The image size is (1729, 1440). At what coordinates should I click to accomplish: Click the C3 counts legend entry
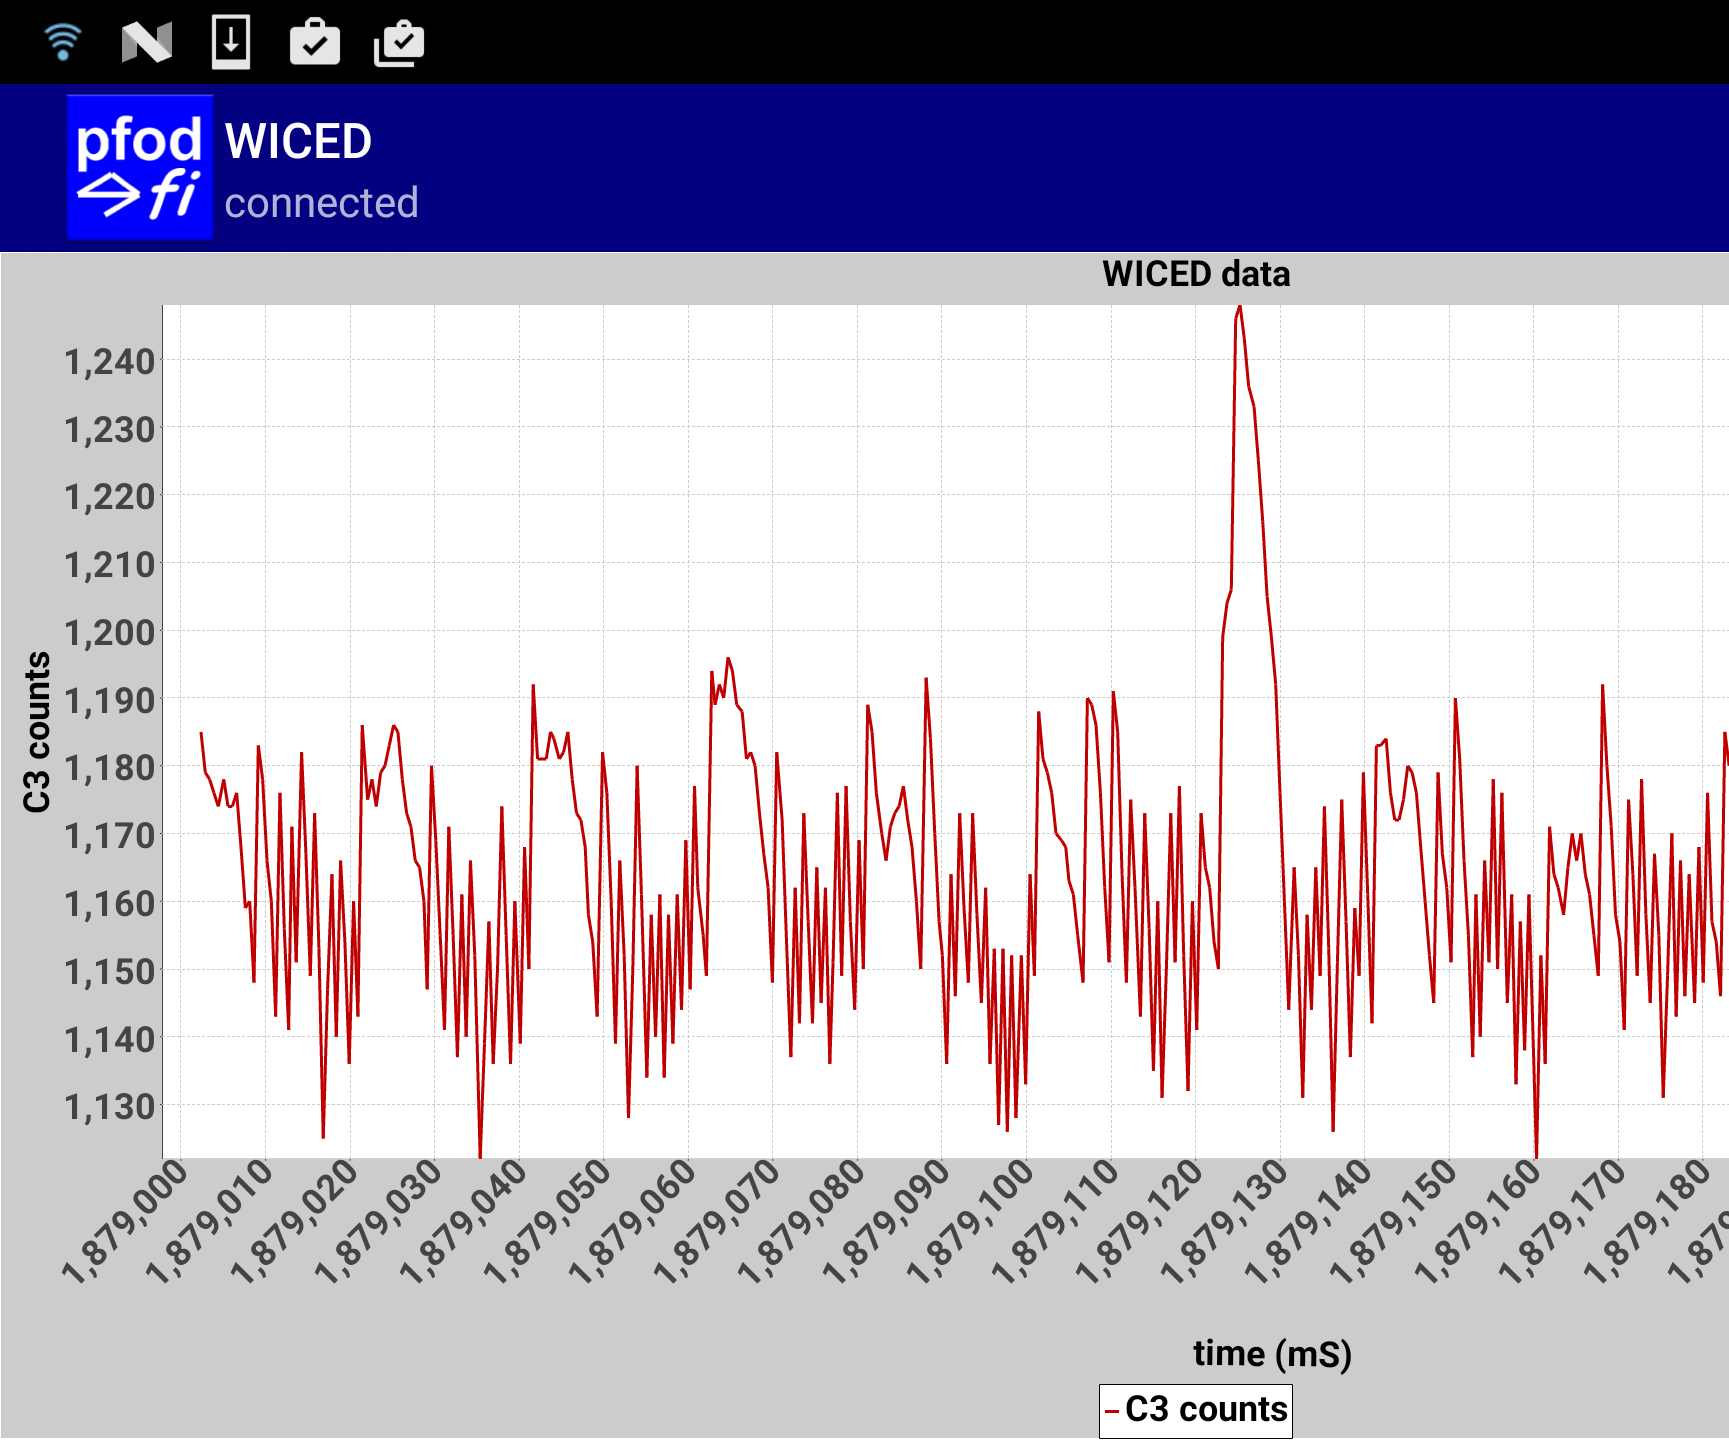click(1196, 1410)
